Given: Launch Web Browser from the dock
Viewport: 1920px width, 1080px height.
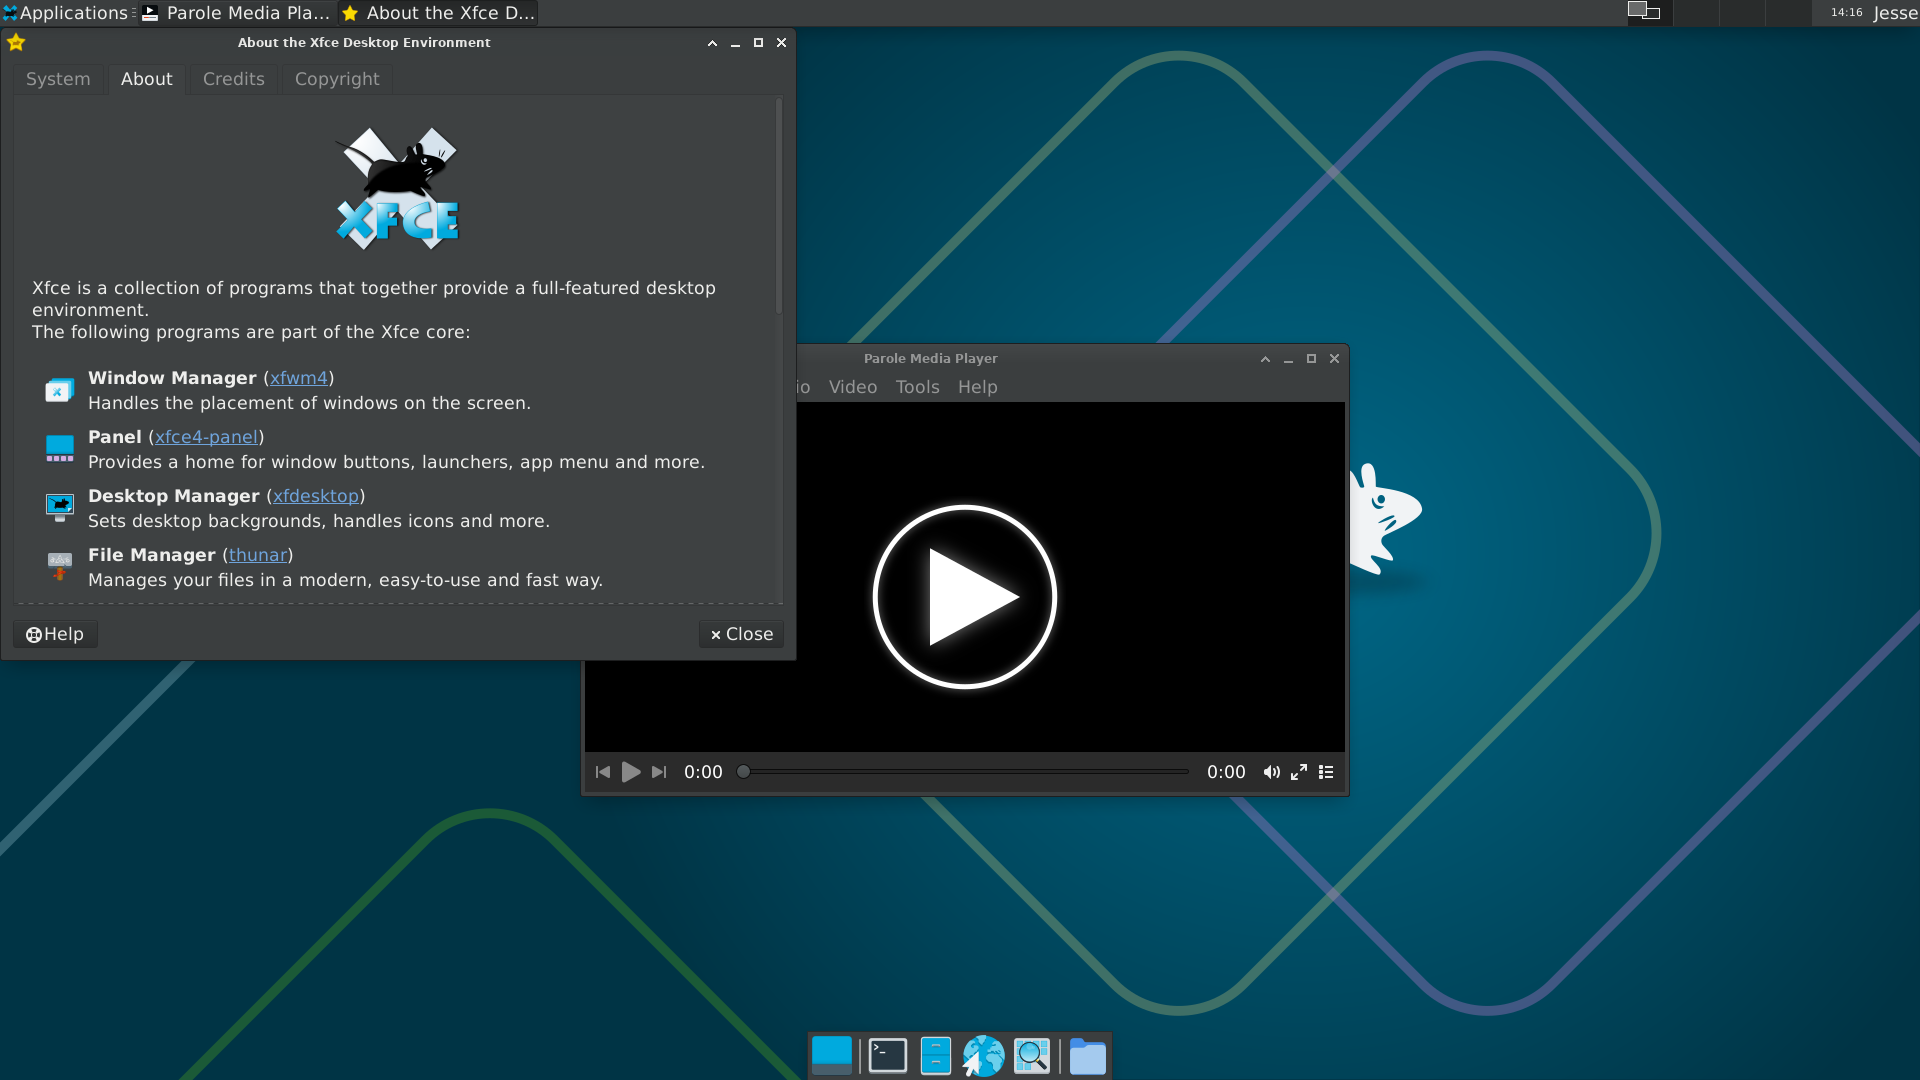Looking at the screenshot, I should (983, 1056).
